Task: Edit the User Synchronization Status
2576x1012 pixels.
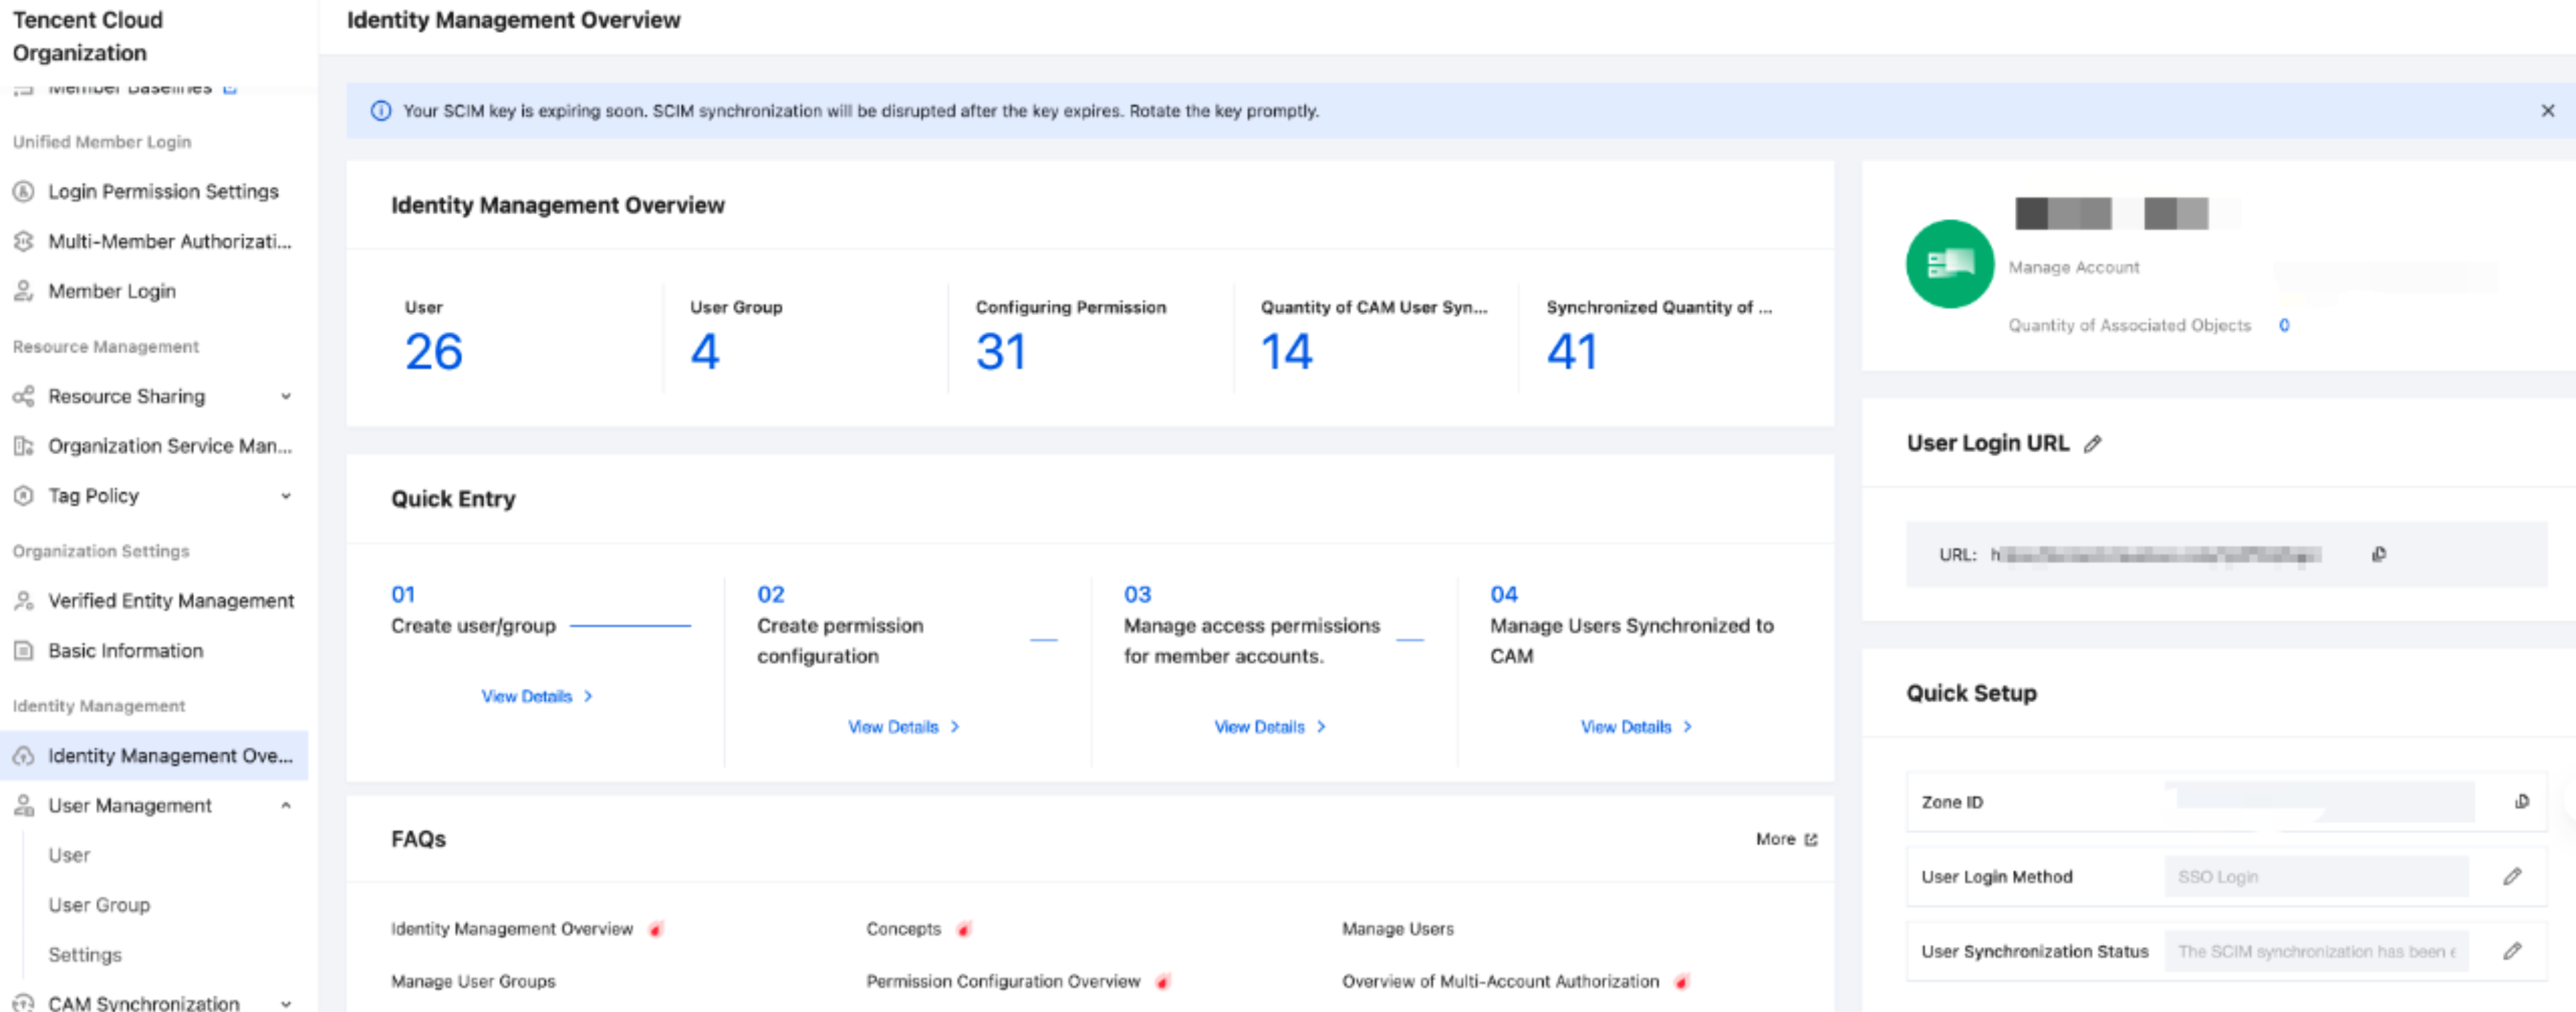Action: tap(2512, 951)
